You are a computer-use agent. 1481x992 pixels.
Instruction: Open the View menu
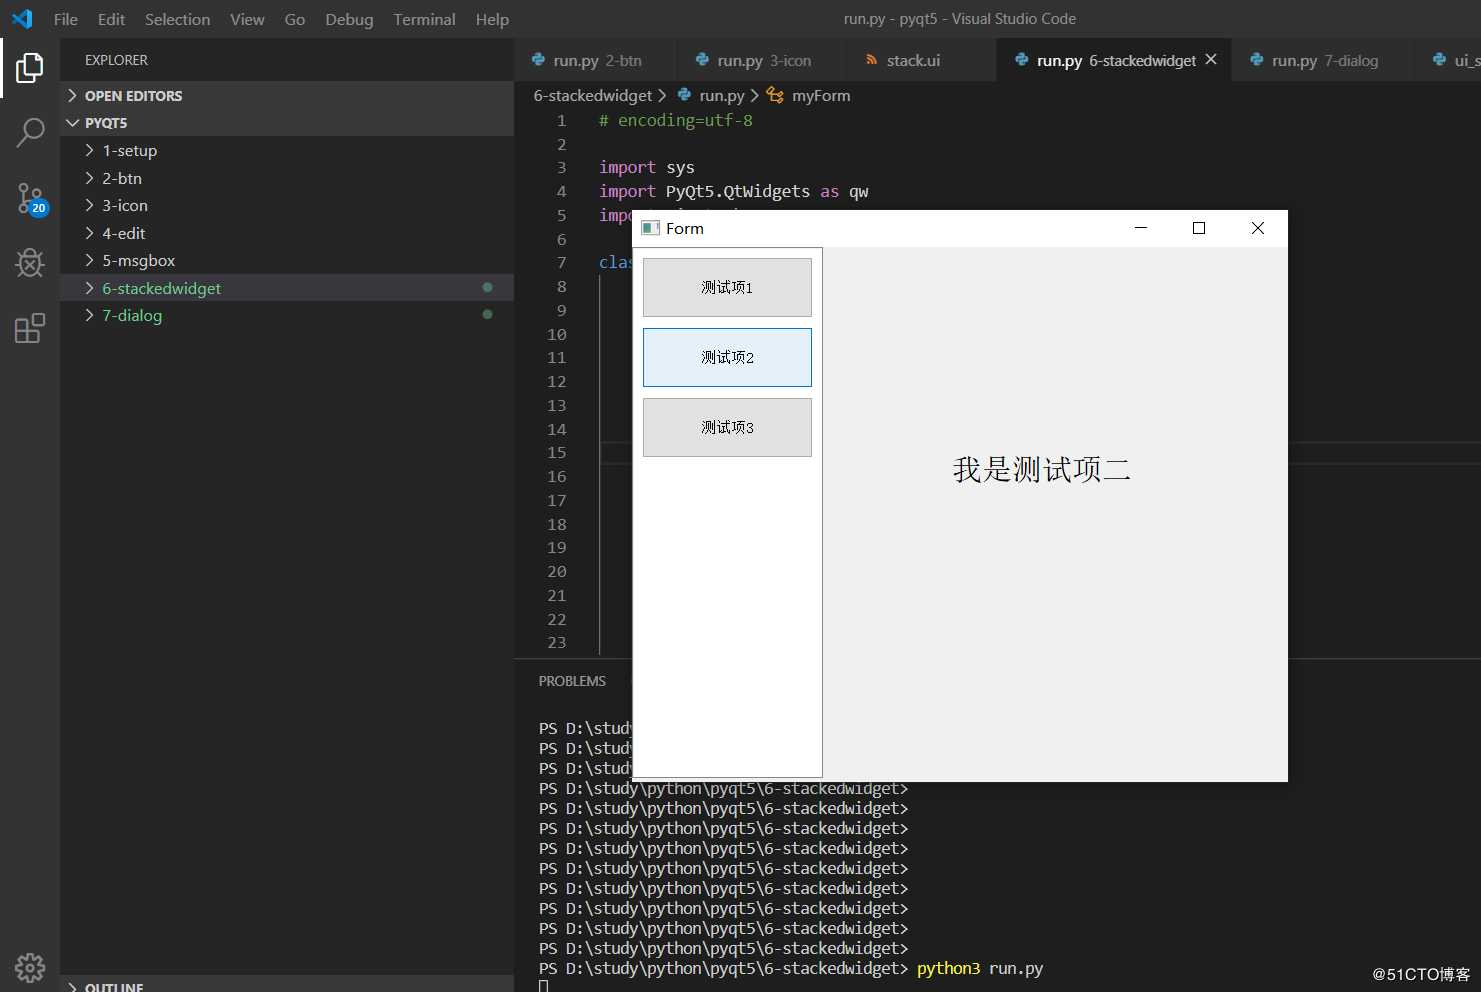point(247,19)
